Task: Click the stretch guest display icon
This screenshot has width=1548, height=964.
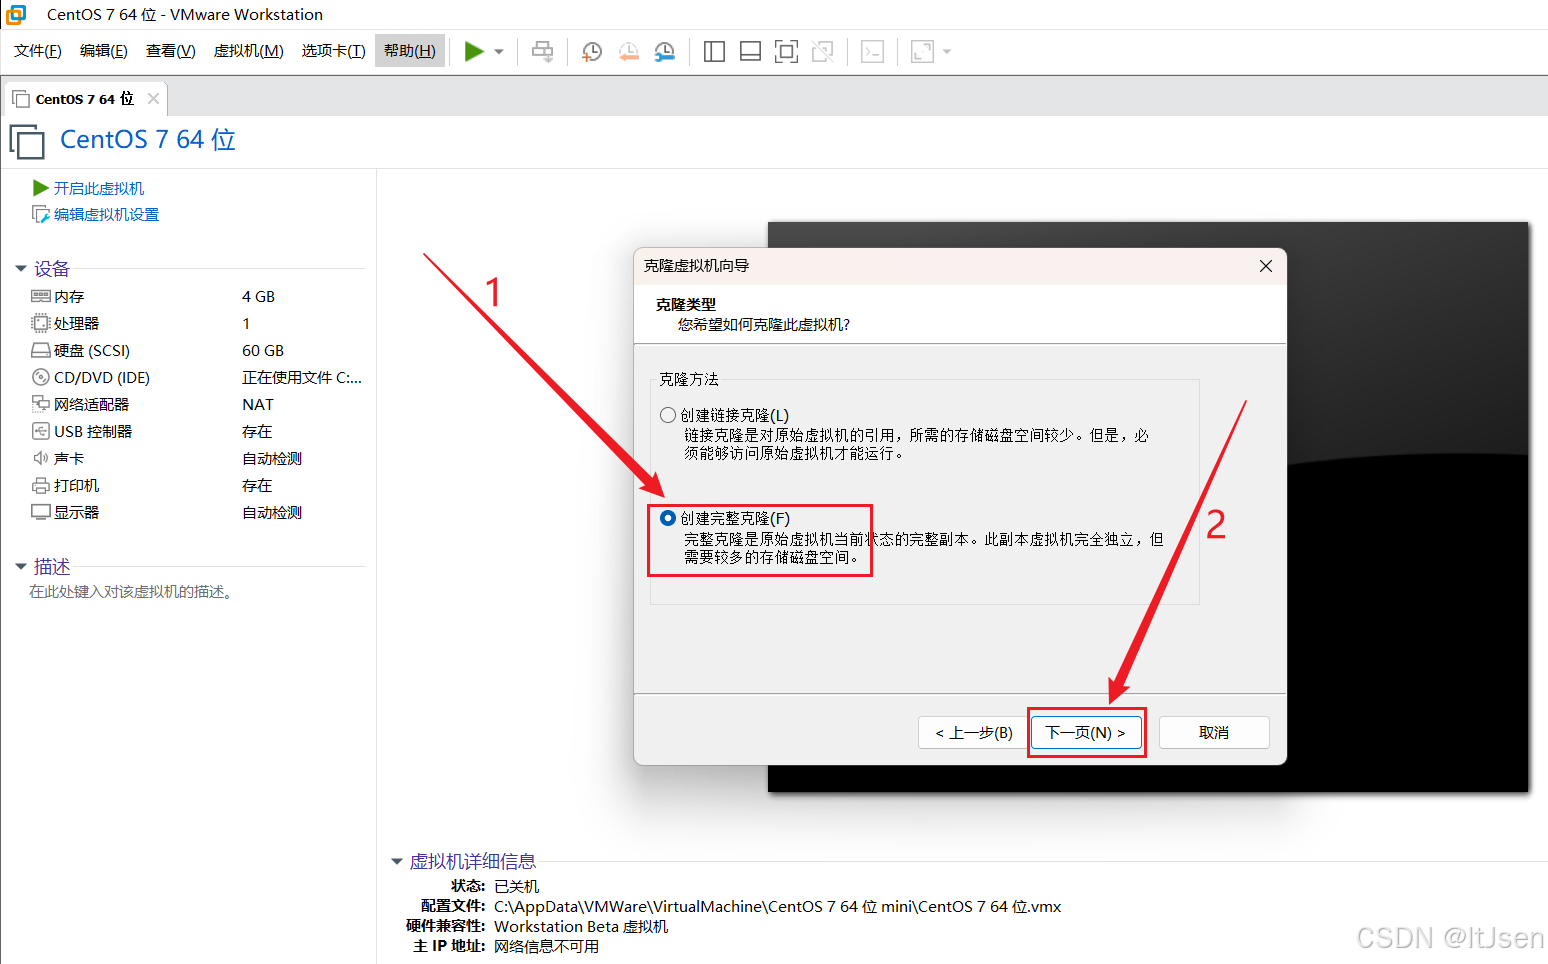Action: tap(922, 51)
